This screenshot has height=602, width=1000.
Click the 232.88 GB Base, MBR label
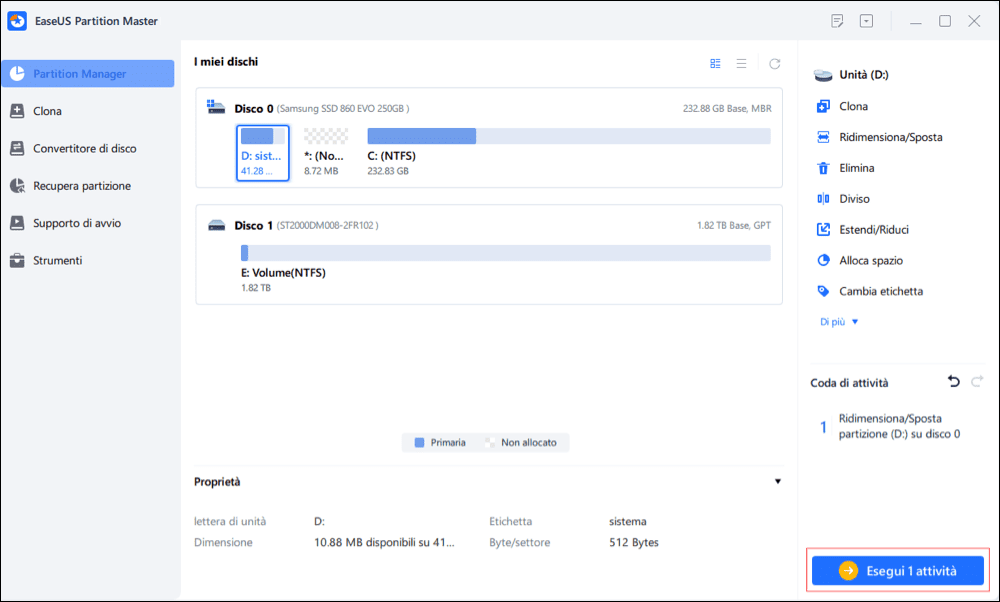coord(727,109)
